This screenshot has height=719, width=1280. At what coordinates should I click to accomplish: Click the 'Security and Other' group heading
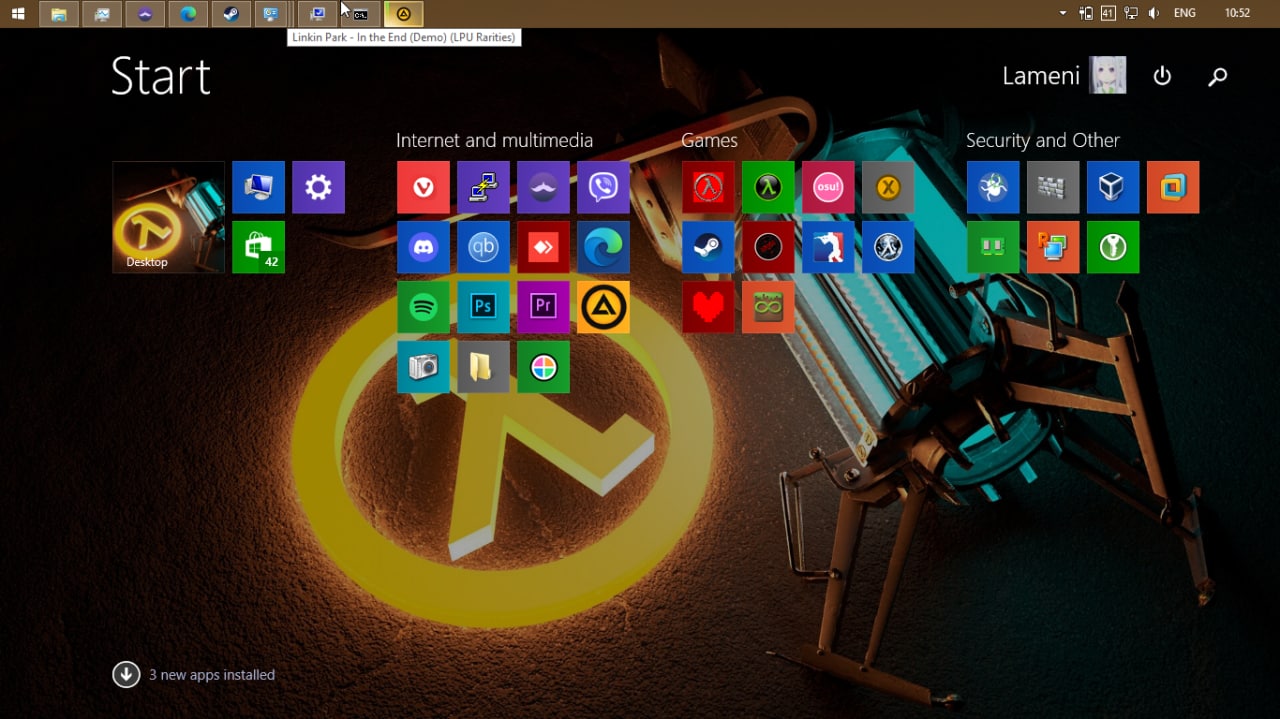[1042, 140]
